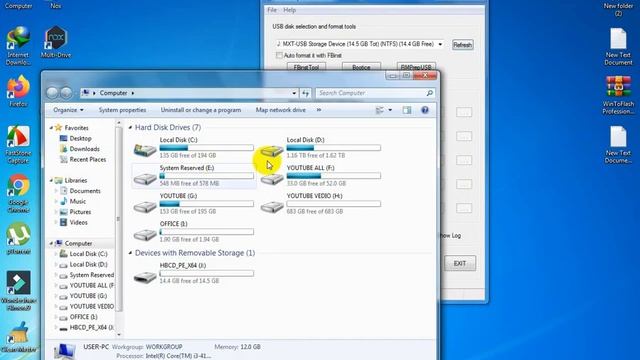Click the EXIT button in USB tool
The image size is (640, 360).
point(460,263)
